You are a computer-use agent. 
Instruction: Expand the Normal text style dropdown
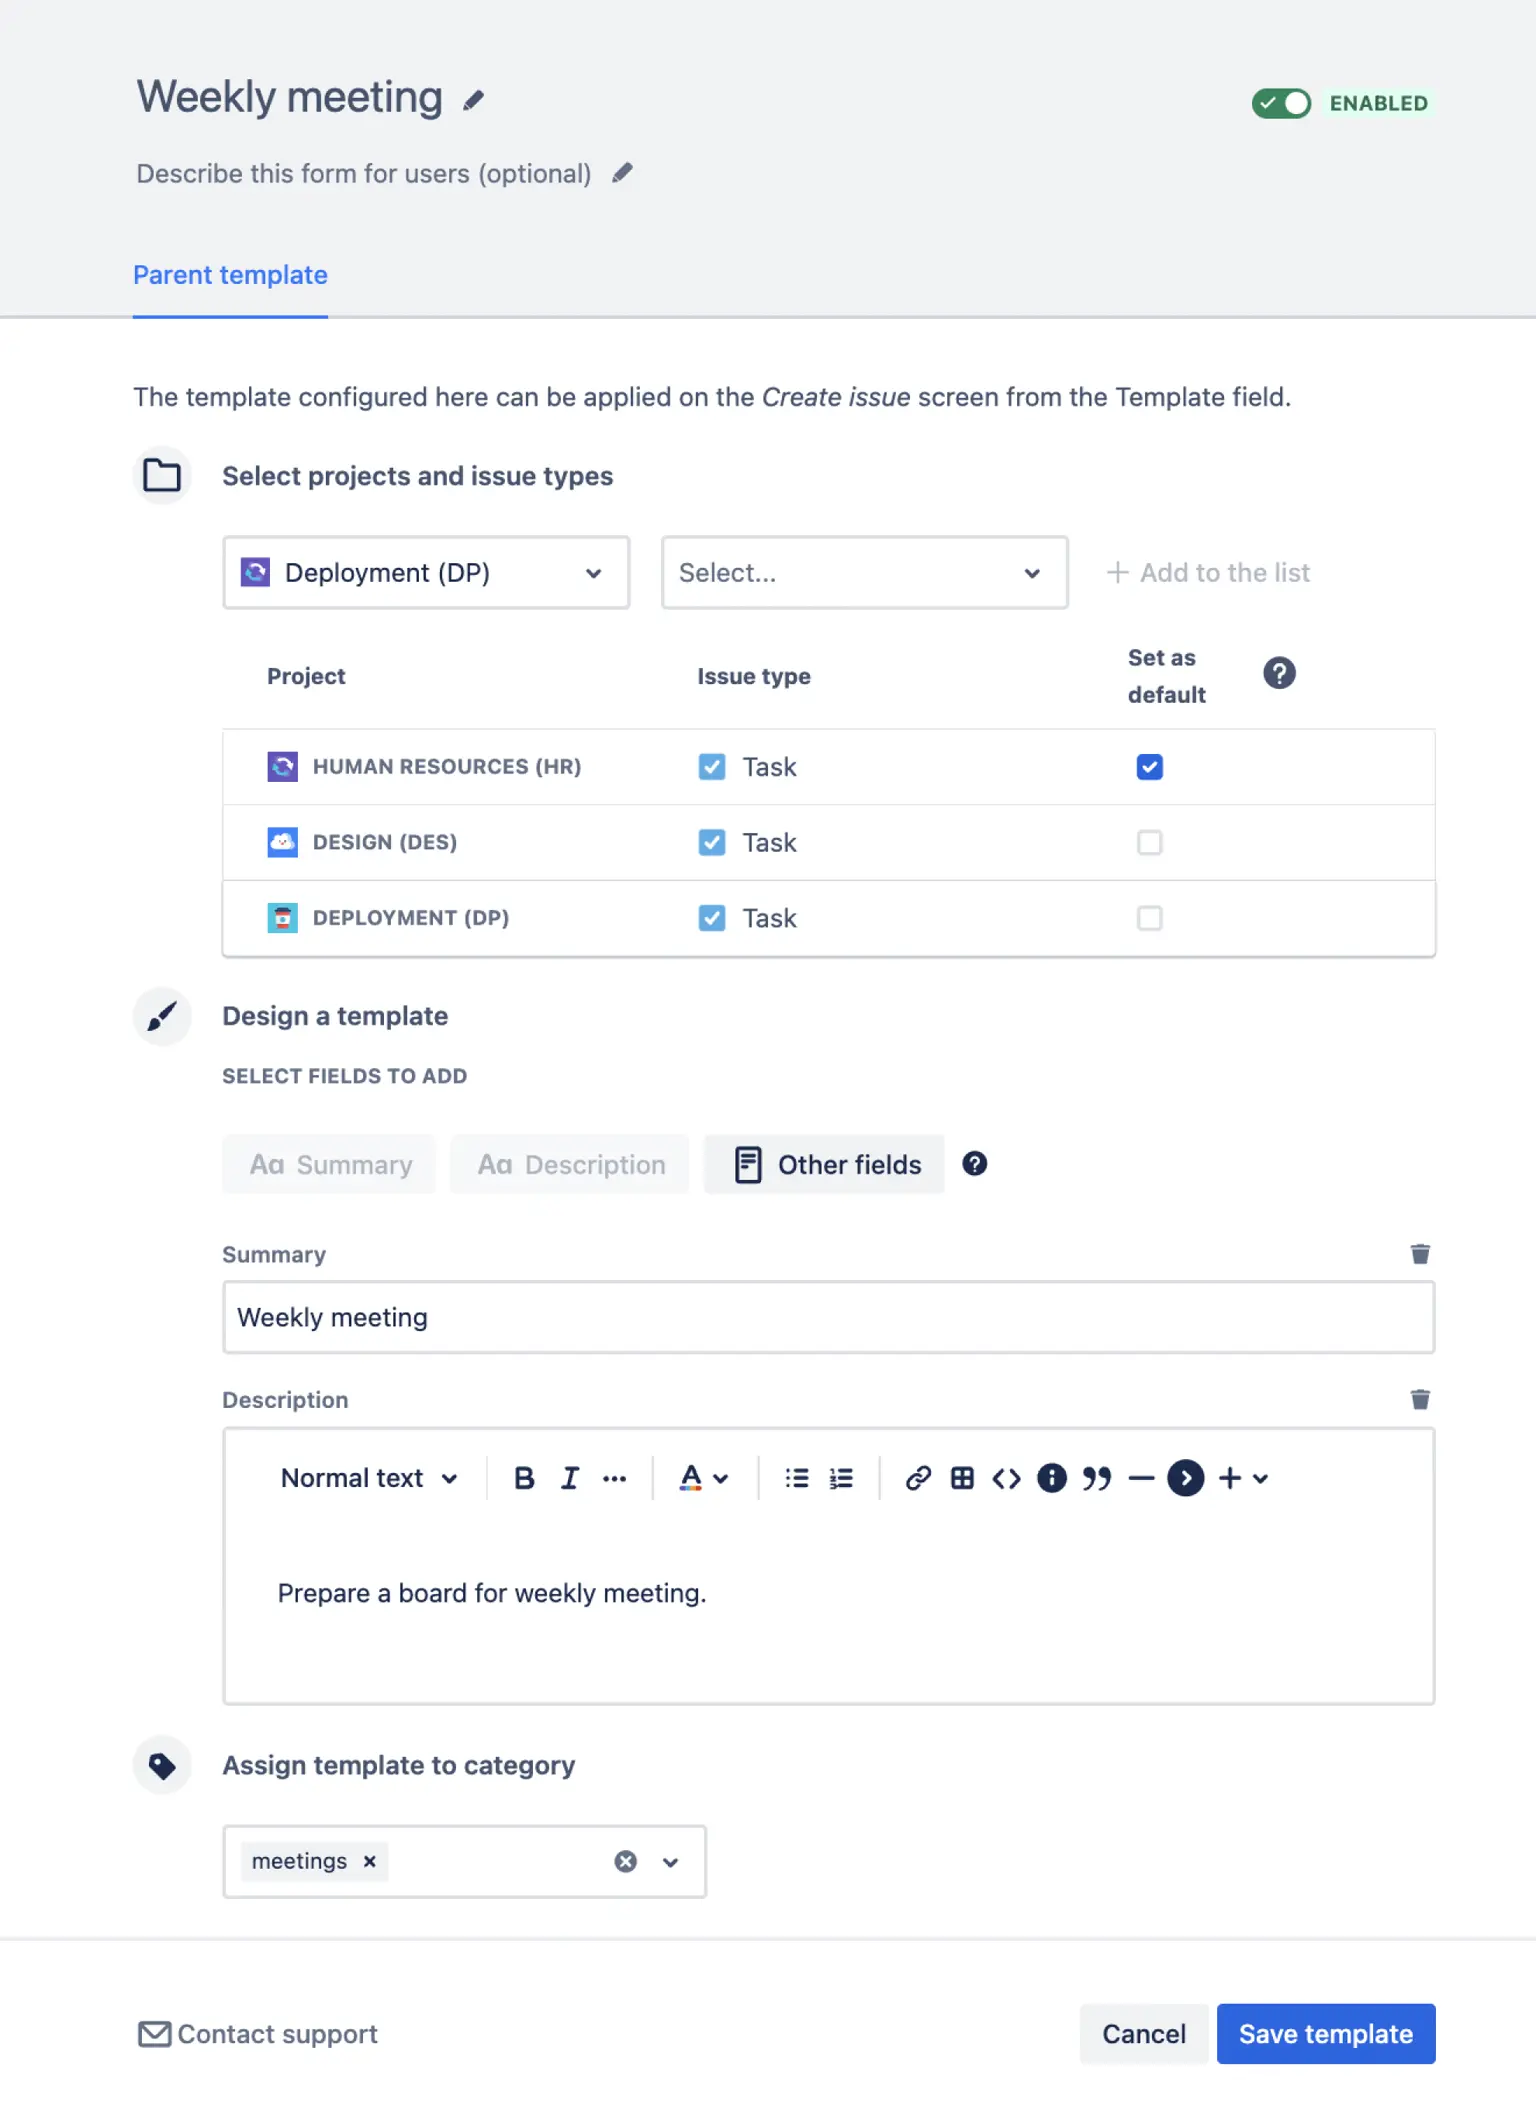point(368,1478)
